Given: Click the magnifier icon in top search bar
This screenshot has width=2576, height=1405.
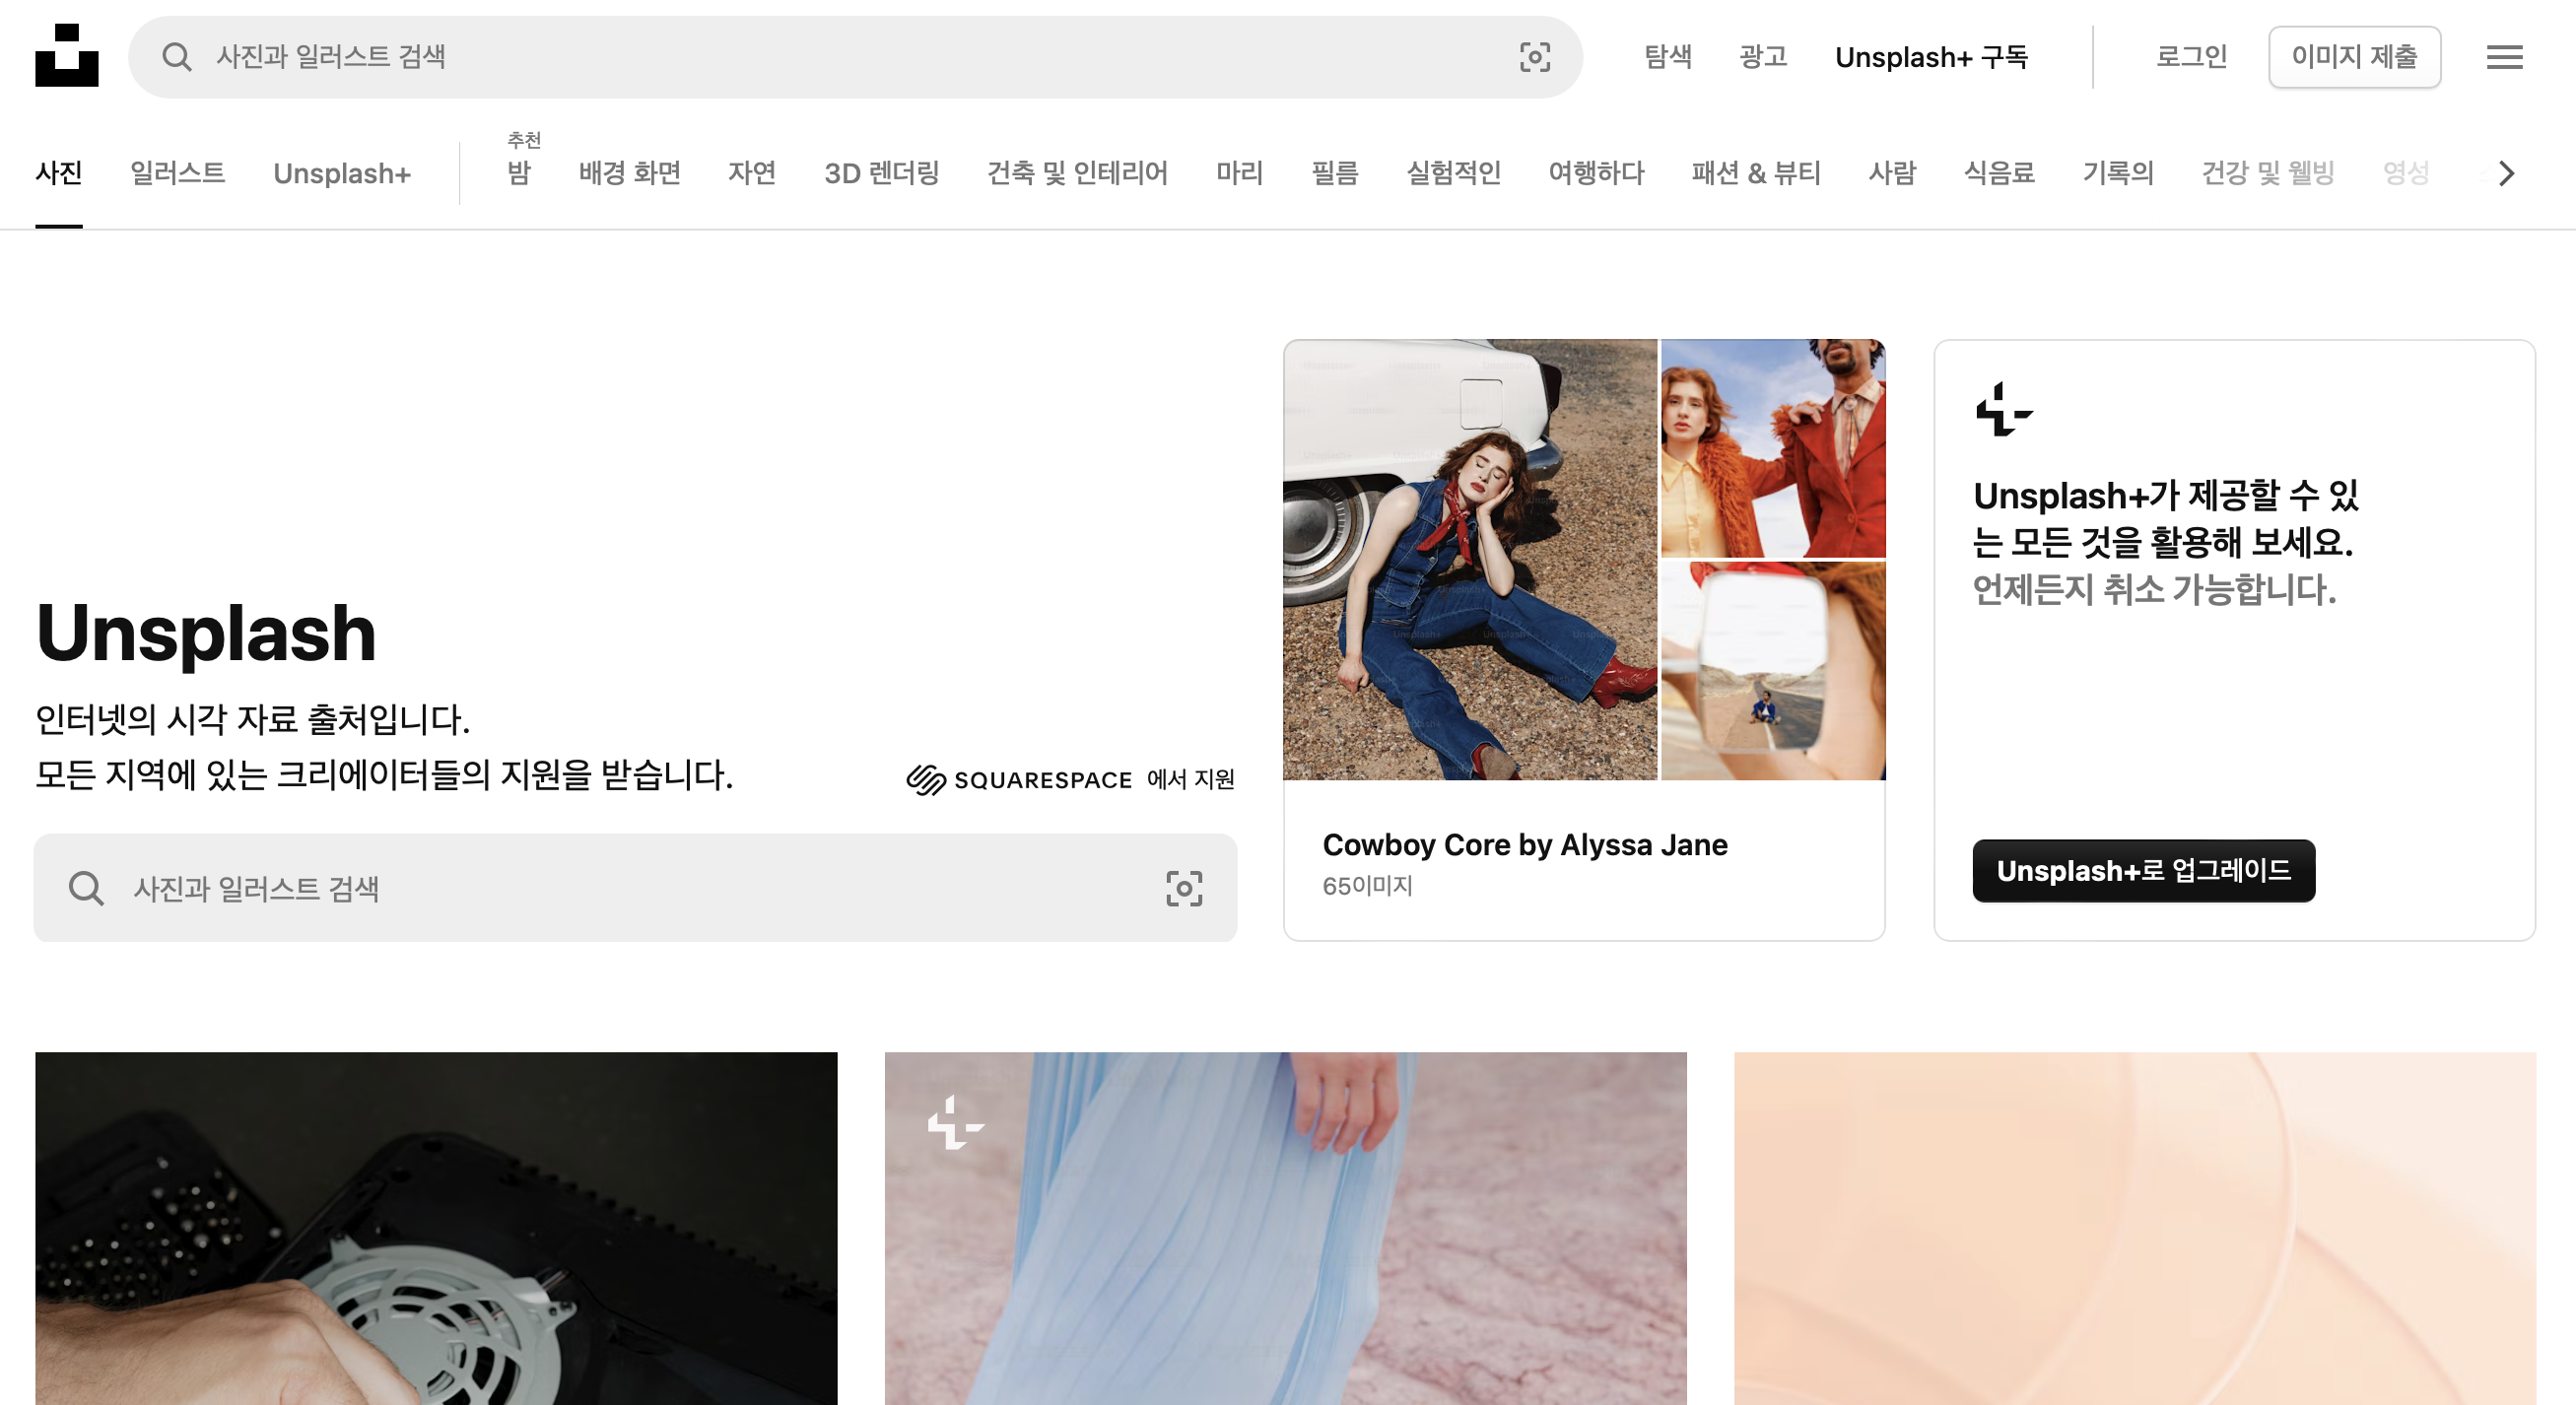Looking at the screenshot, I should tap(177, 57).
